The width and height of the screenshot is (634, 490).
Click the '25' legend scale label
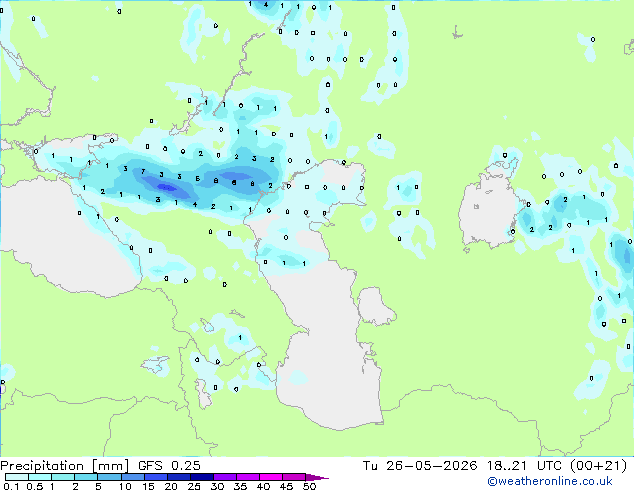click(x=194, y=486)
